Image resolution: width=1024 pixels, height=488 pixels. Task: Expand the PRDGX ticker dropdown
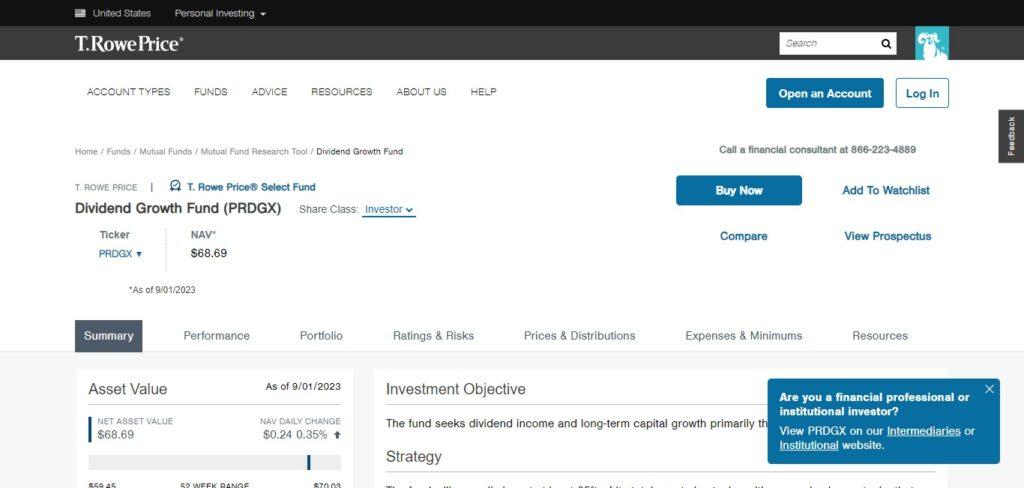point(120,253)
